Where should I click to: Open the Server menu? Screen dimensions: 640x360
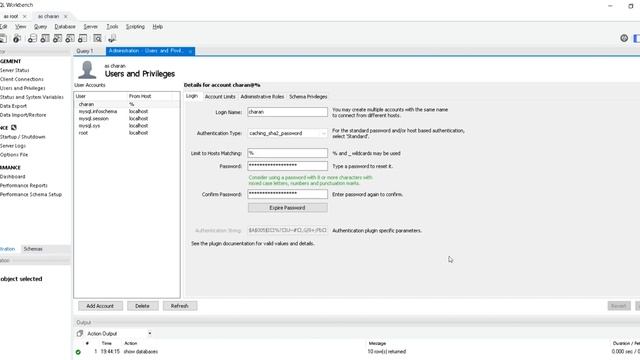91,27
